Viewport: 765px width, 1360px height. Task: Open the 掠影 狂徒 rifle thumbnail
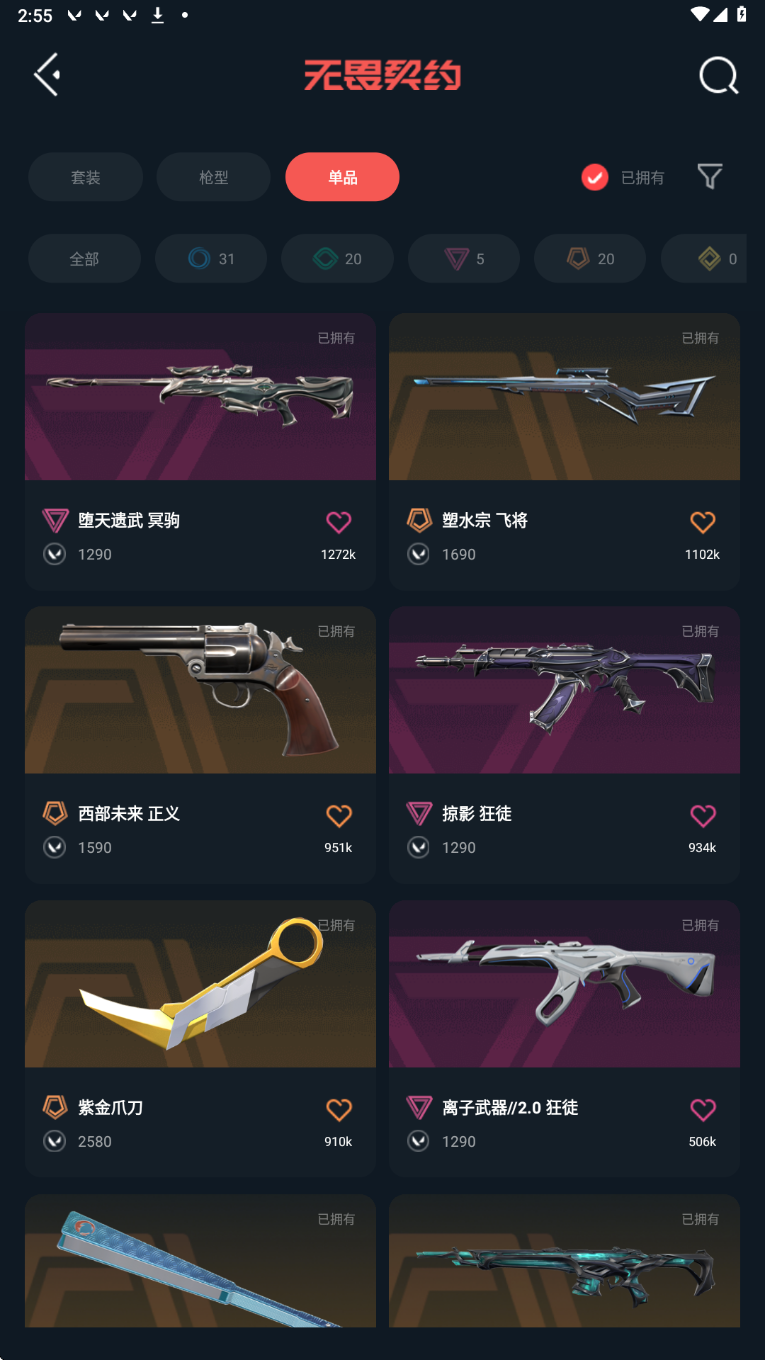[564, 690]
